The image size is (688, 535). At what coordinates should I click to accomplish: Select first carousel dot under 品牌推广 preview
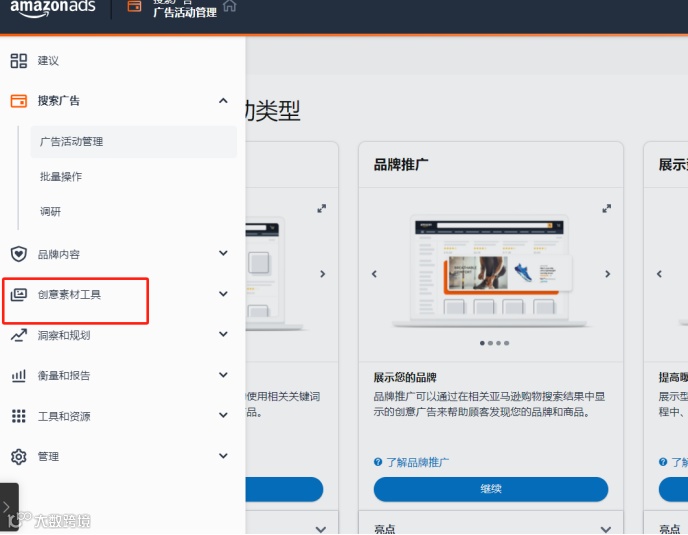point(482,343)
